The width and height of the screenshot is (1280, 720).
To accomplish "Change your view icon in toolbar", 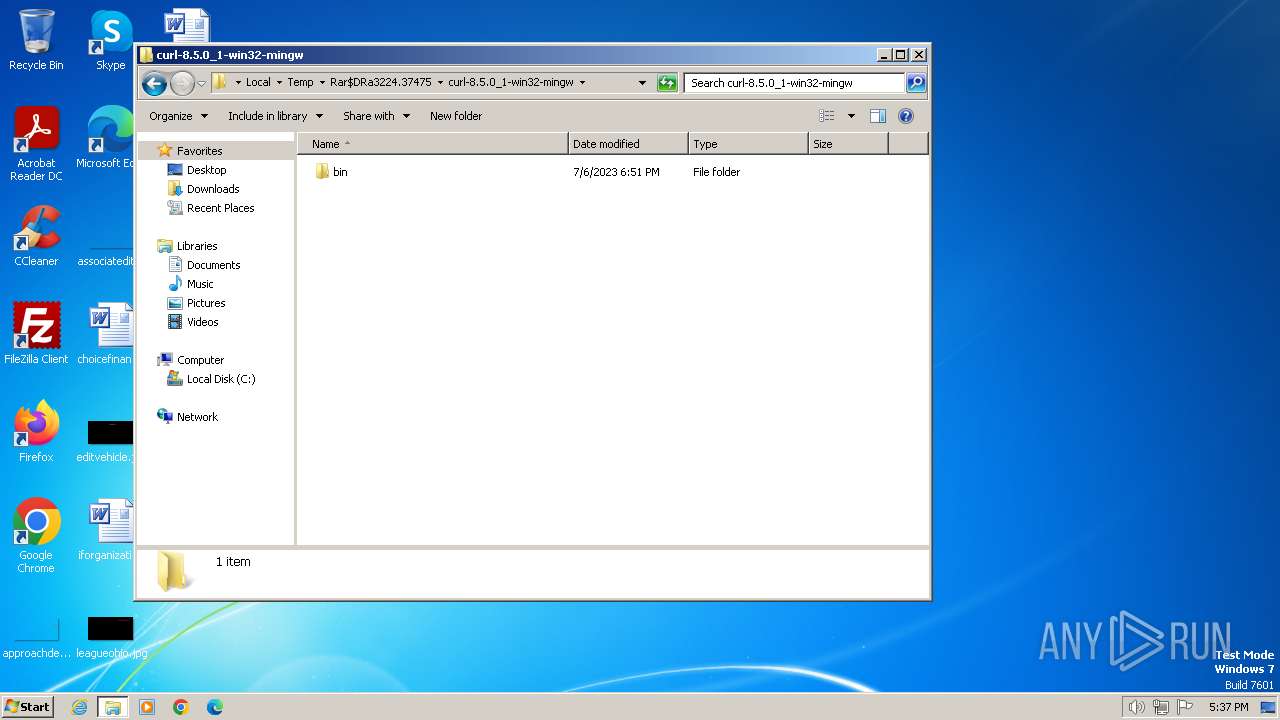I will coord(826,116).
